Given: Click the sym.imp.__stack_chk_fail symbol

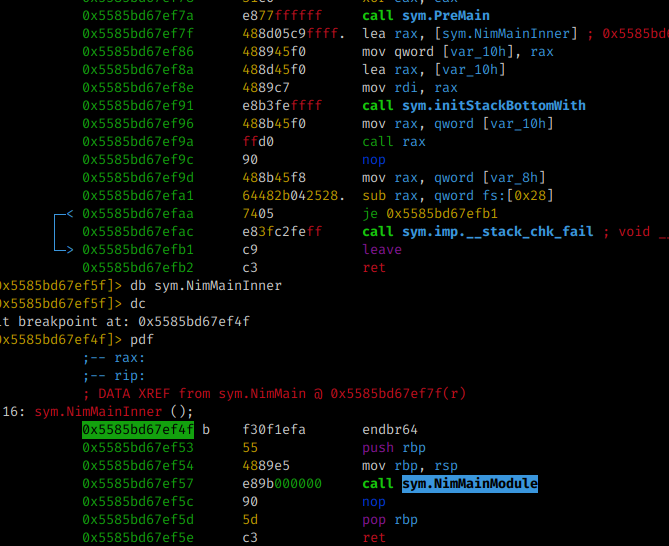Looking at the screenshot, I should (498, 232).
